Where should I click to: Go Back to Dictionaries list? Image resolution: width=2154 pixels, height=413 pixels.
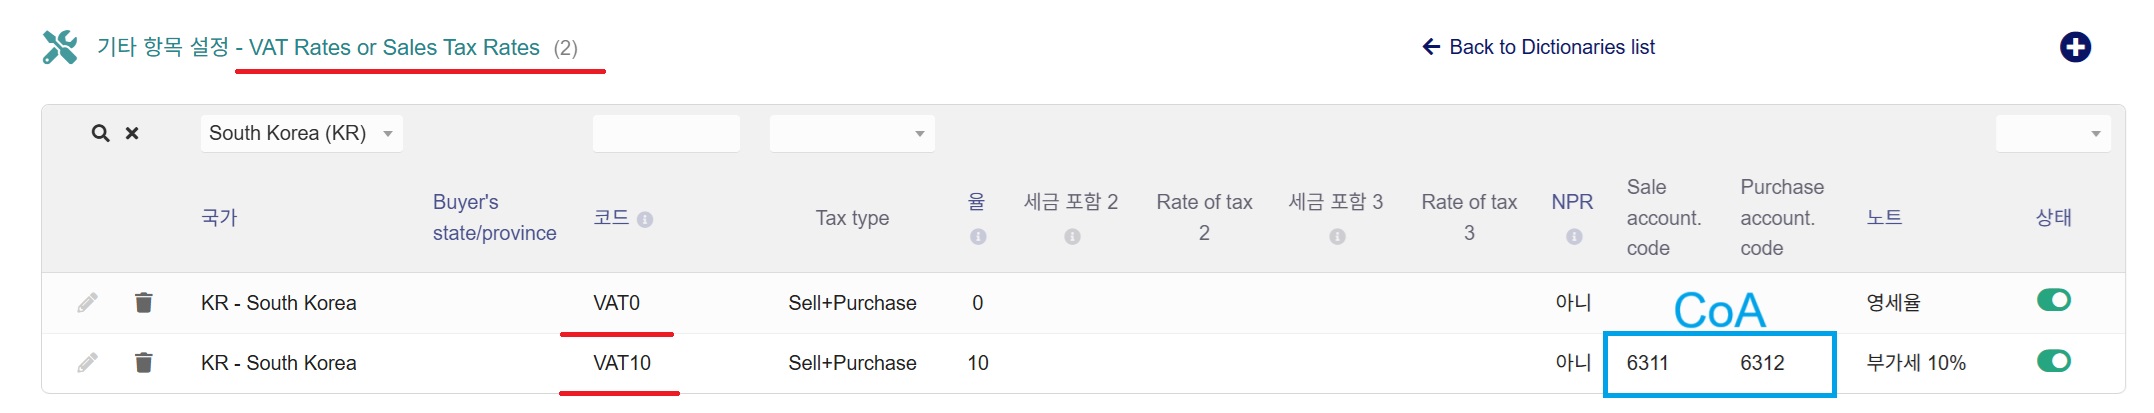point(1538,47)
